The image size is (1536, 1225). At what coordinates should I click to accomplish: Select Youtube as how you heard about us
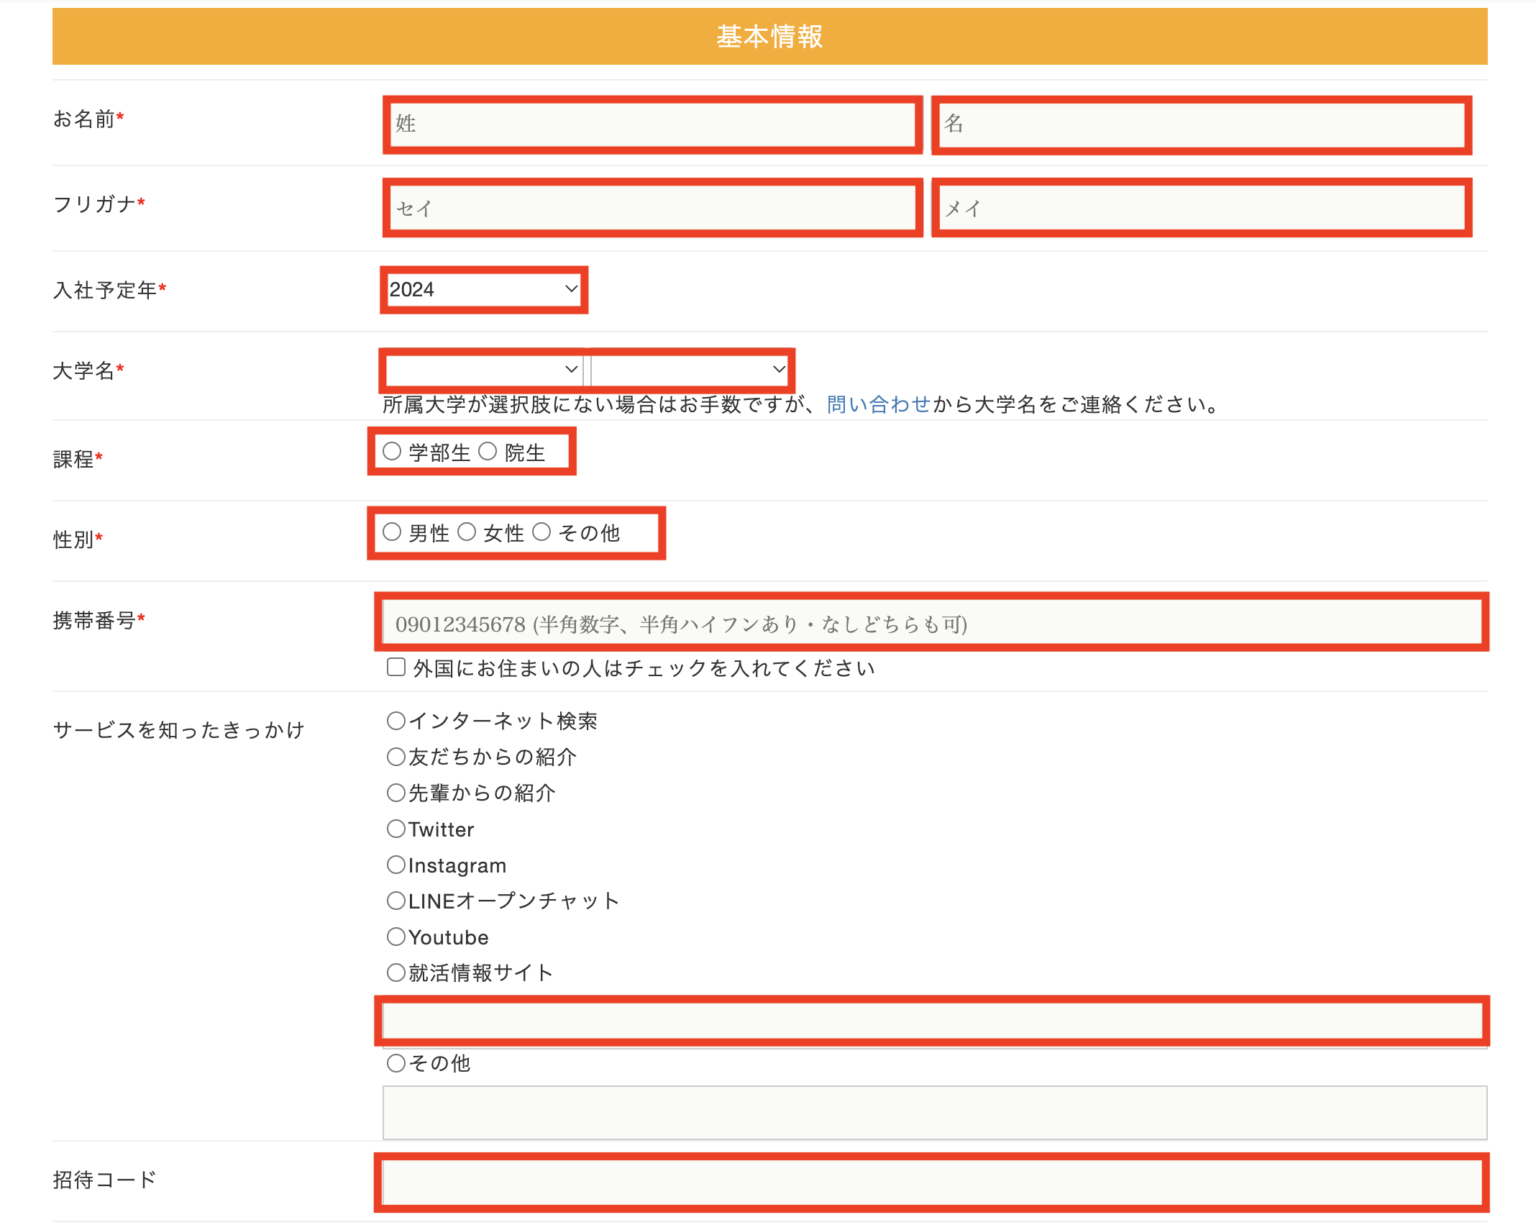396,936
